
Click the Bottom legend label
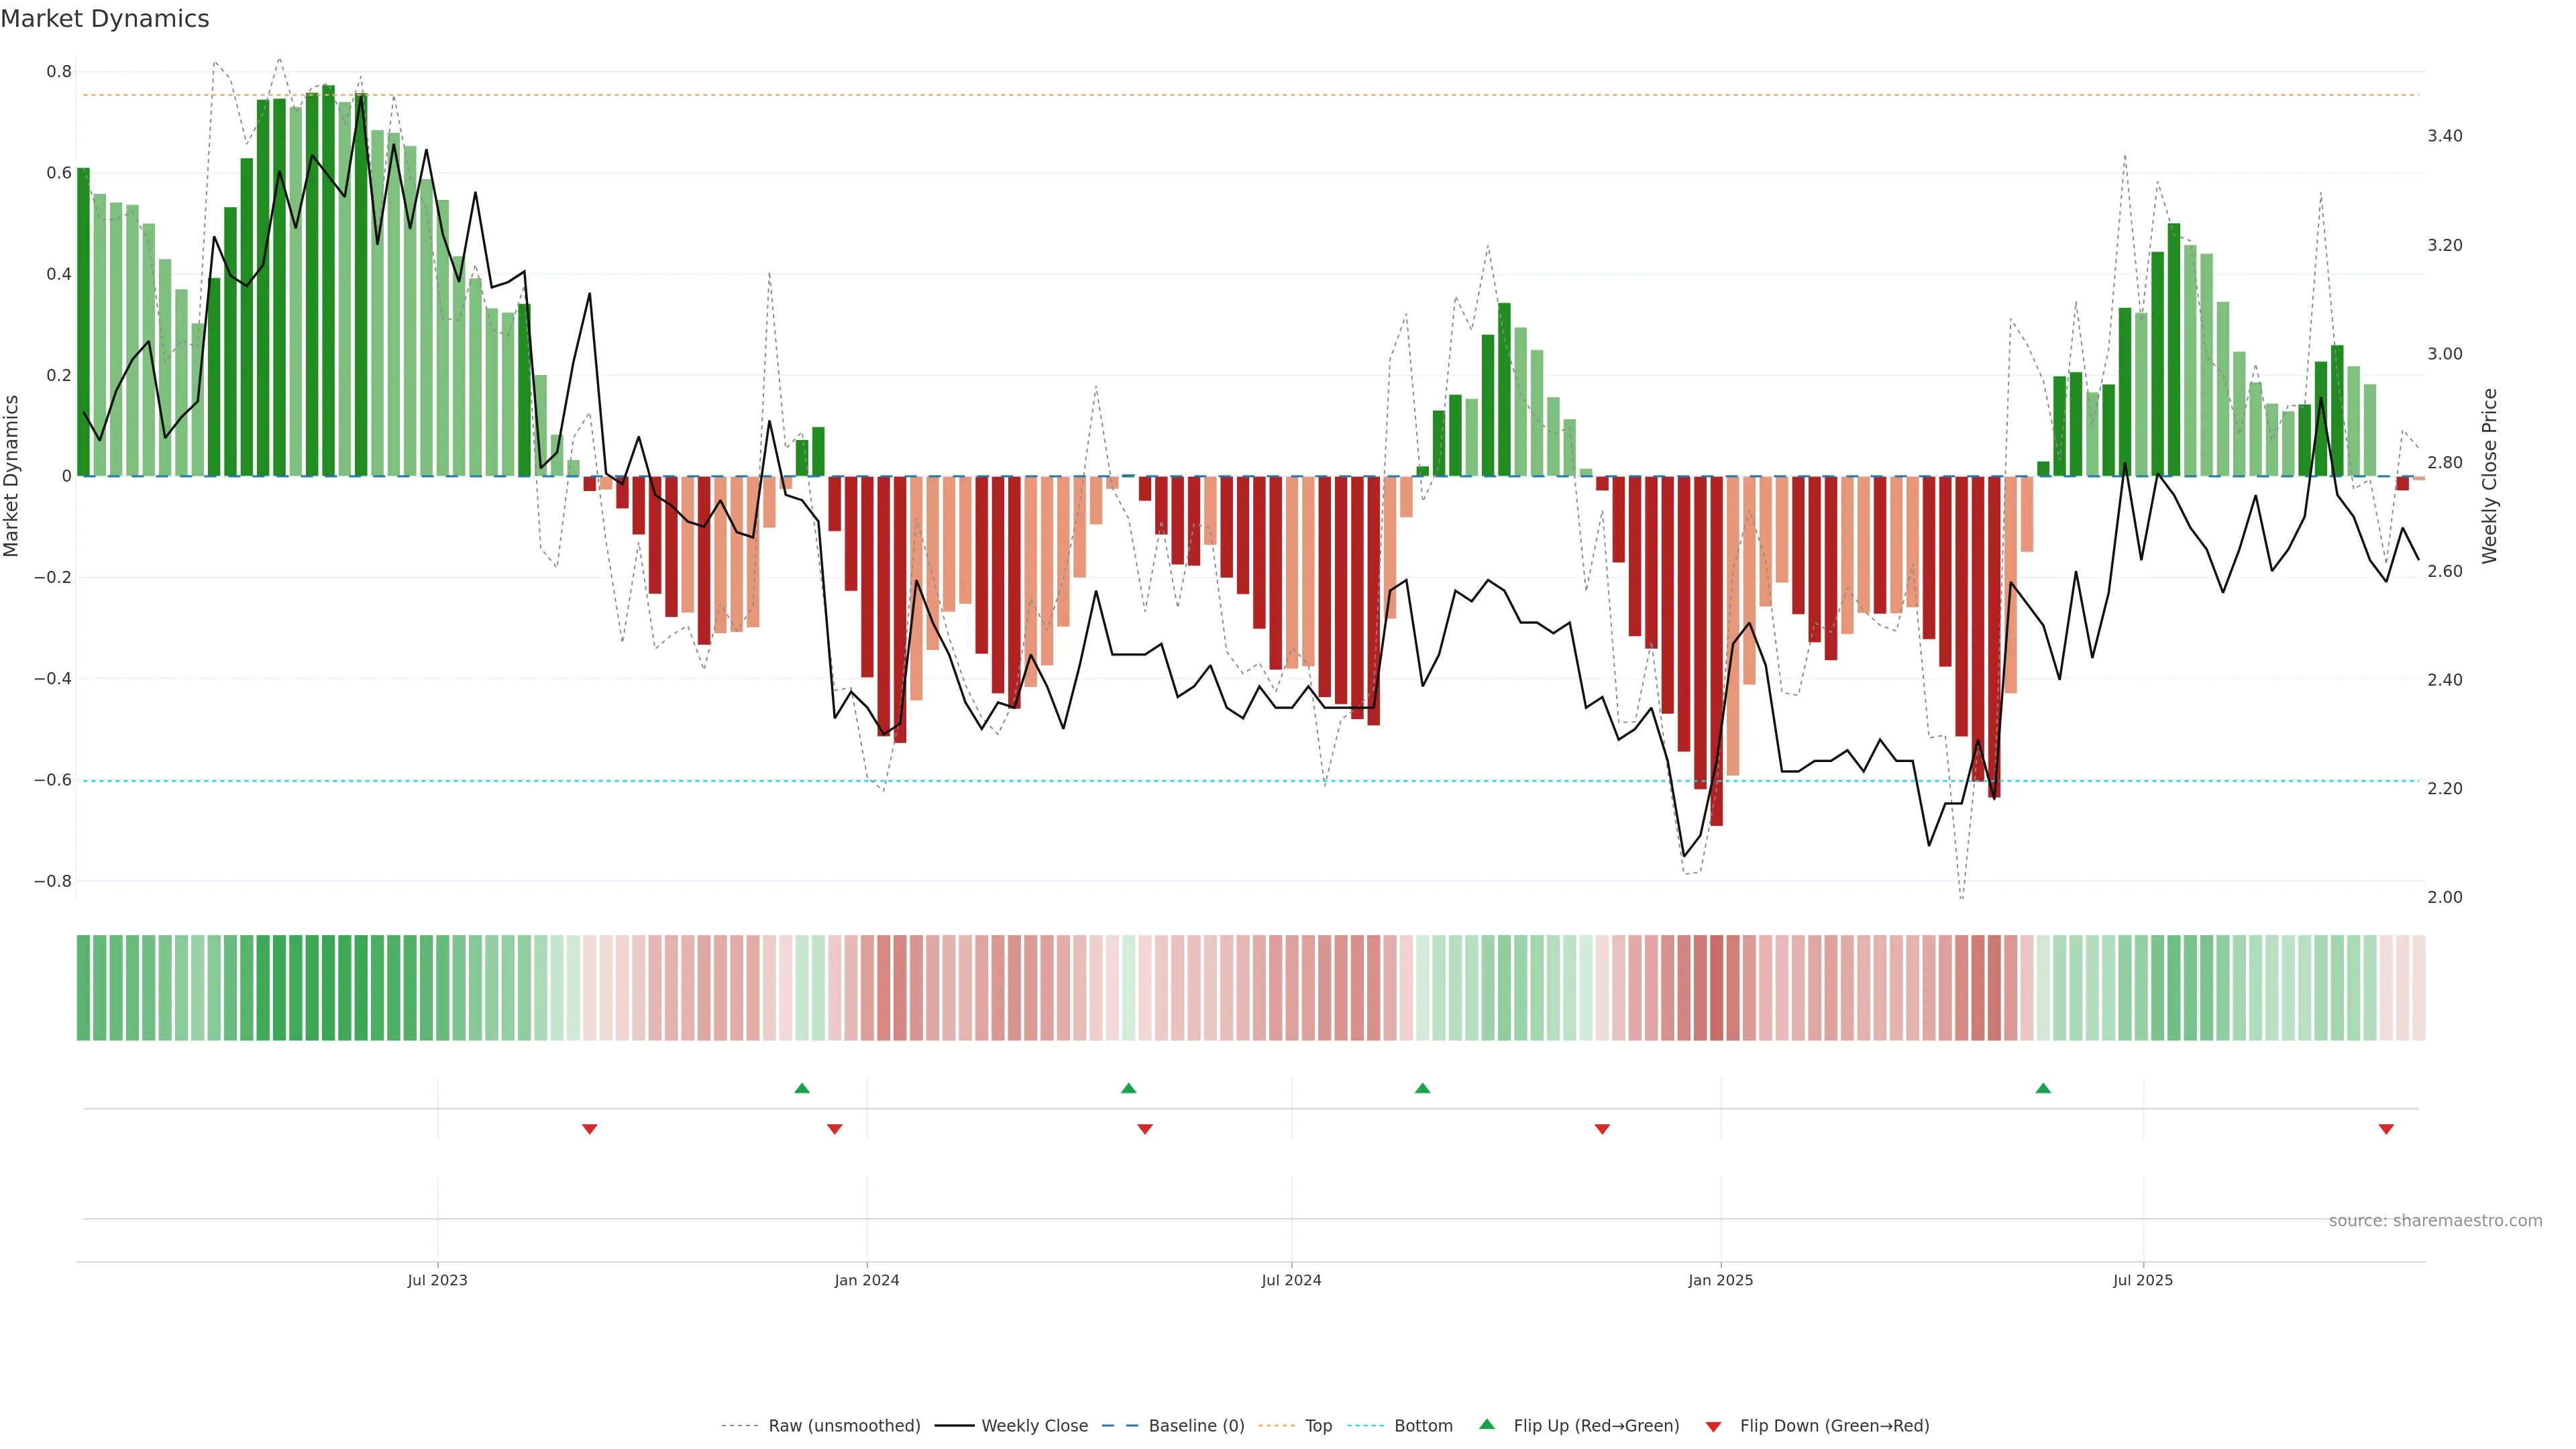click(1423, 1426)
